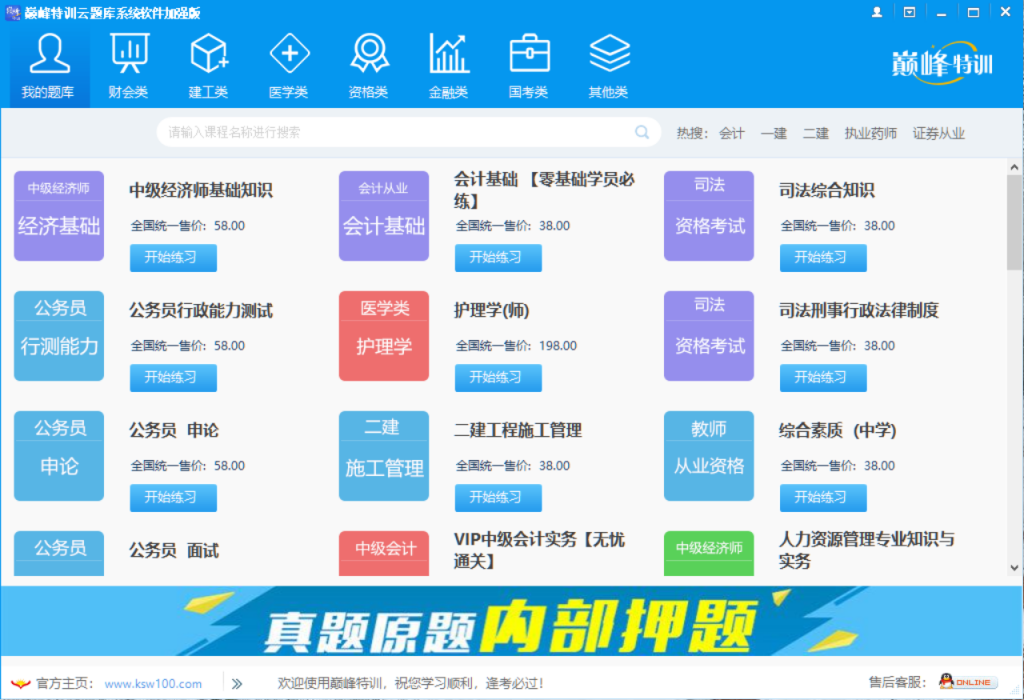Click the 人力资源管理专业知识与实务 title

tap(867, 550)
